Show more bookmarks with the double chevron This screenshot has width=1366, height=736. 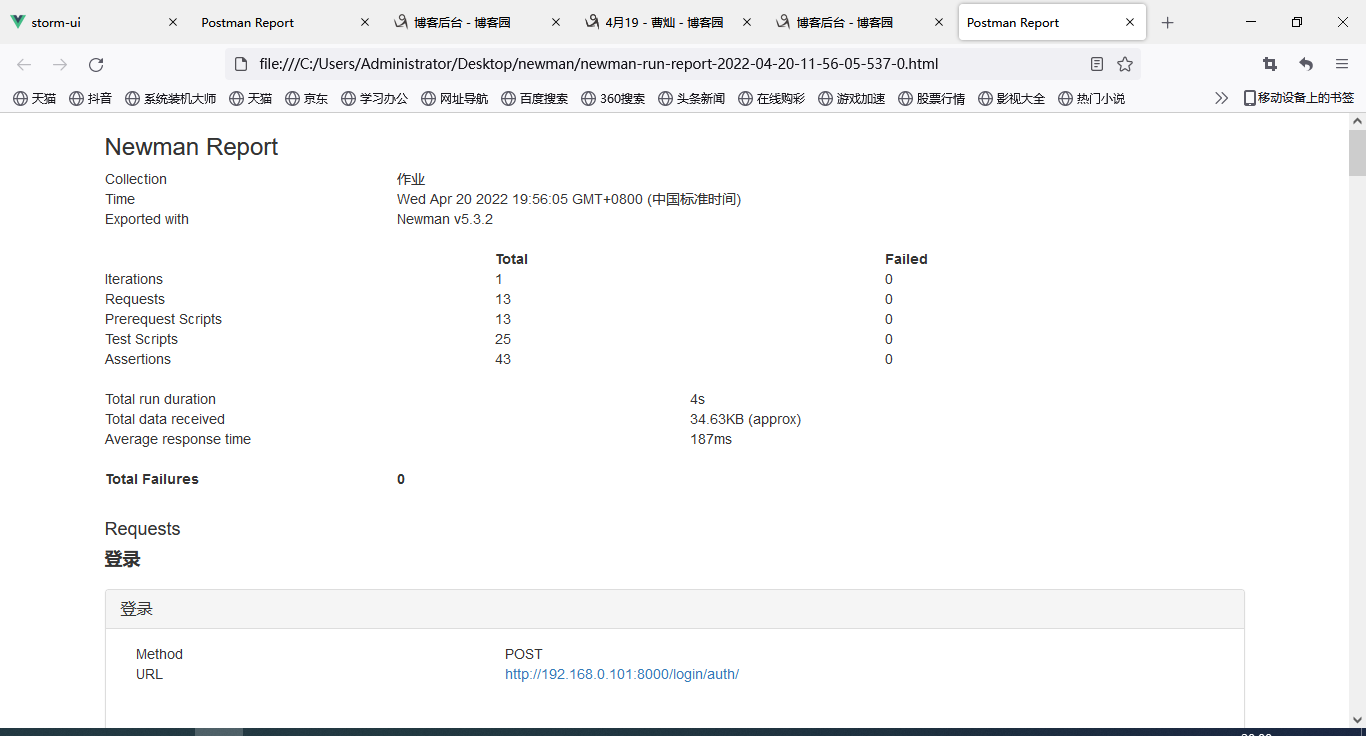1221,98
